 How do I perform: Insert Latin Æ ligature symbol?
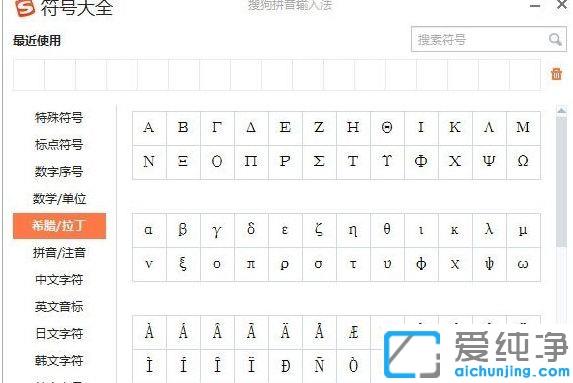(x=353, y=332)
